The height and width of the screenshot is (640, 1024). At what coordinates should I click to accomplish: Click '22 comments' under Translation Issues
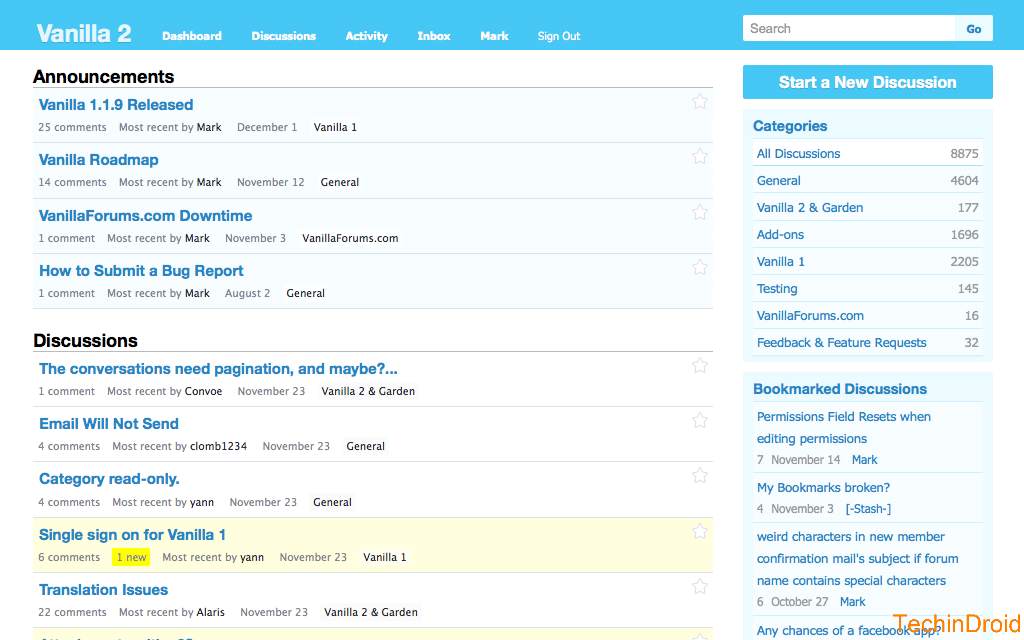pos(72,612)
